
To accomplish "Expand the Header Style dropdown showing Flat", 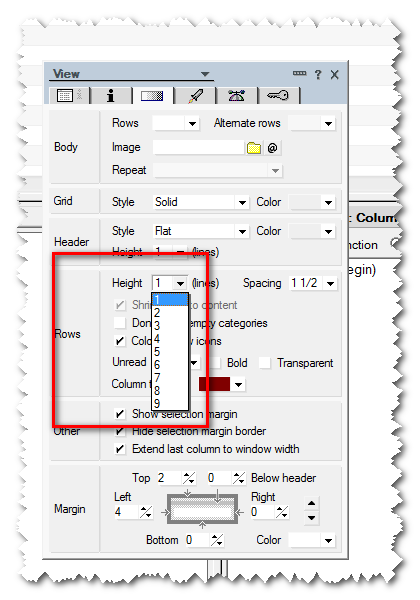I will (x=201, y=231).
